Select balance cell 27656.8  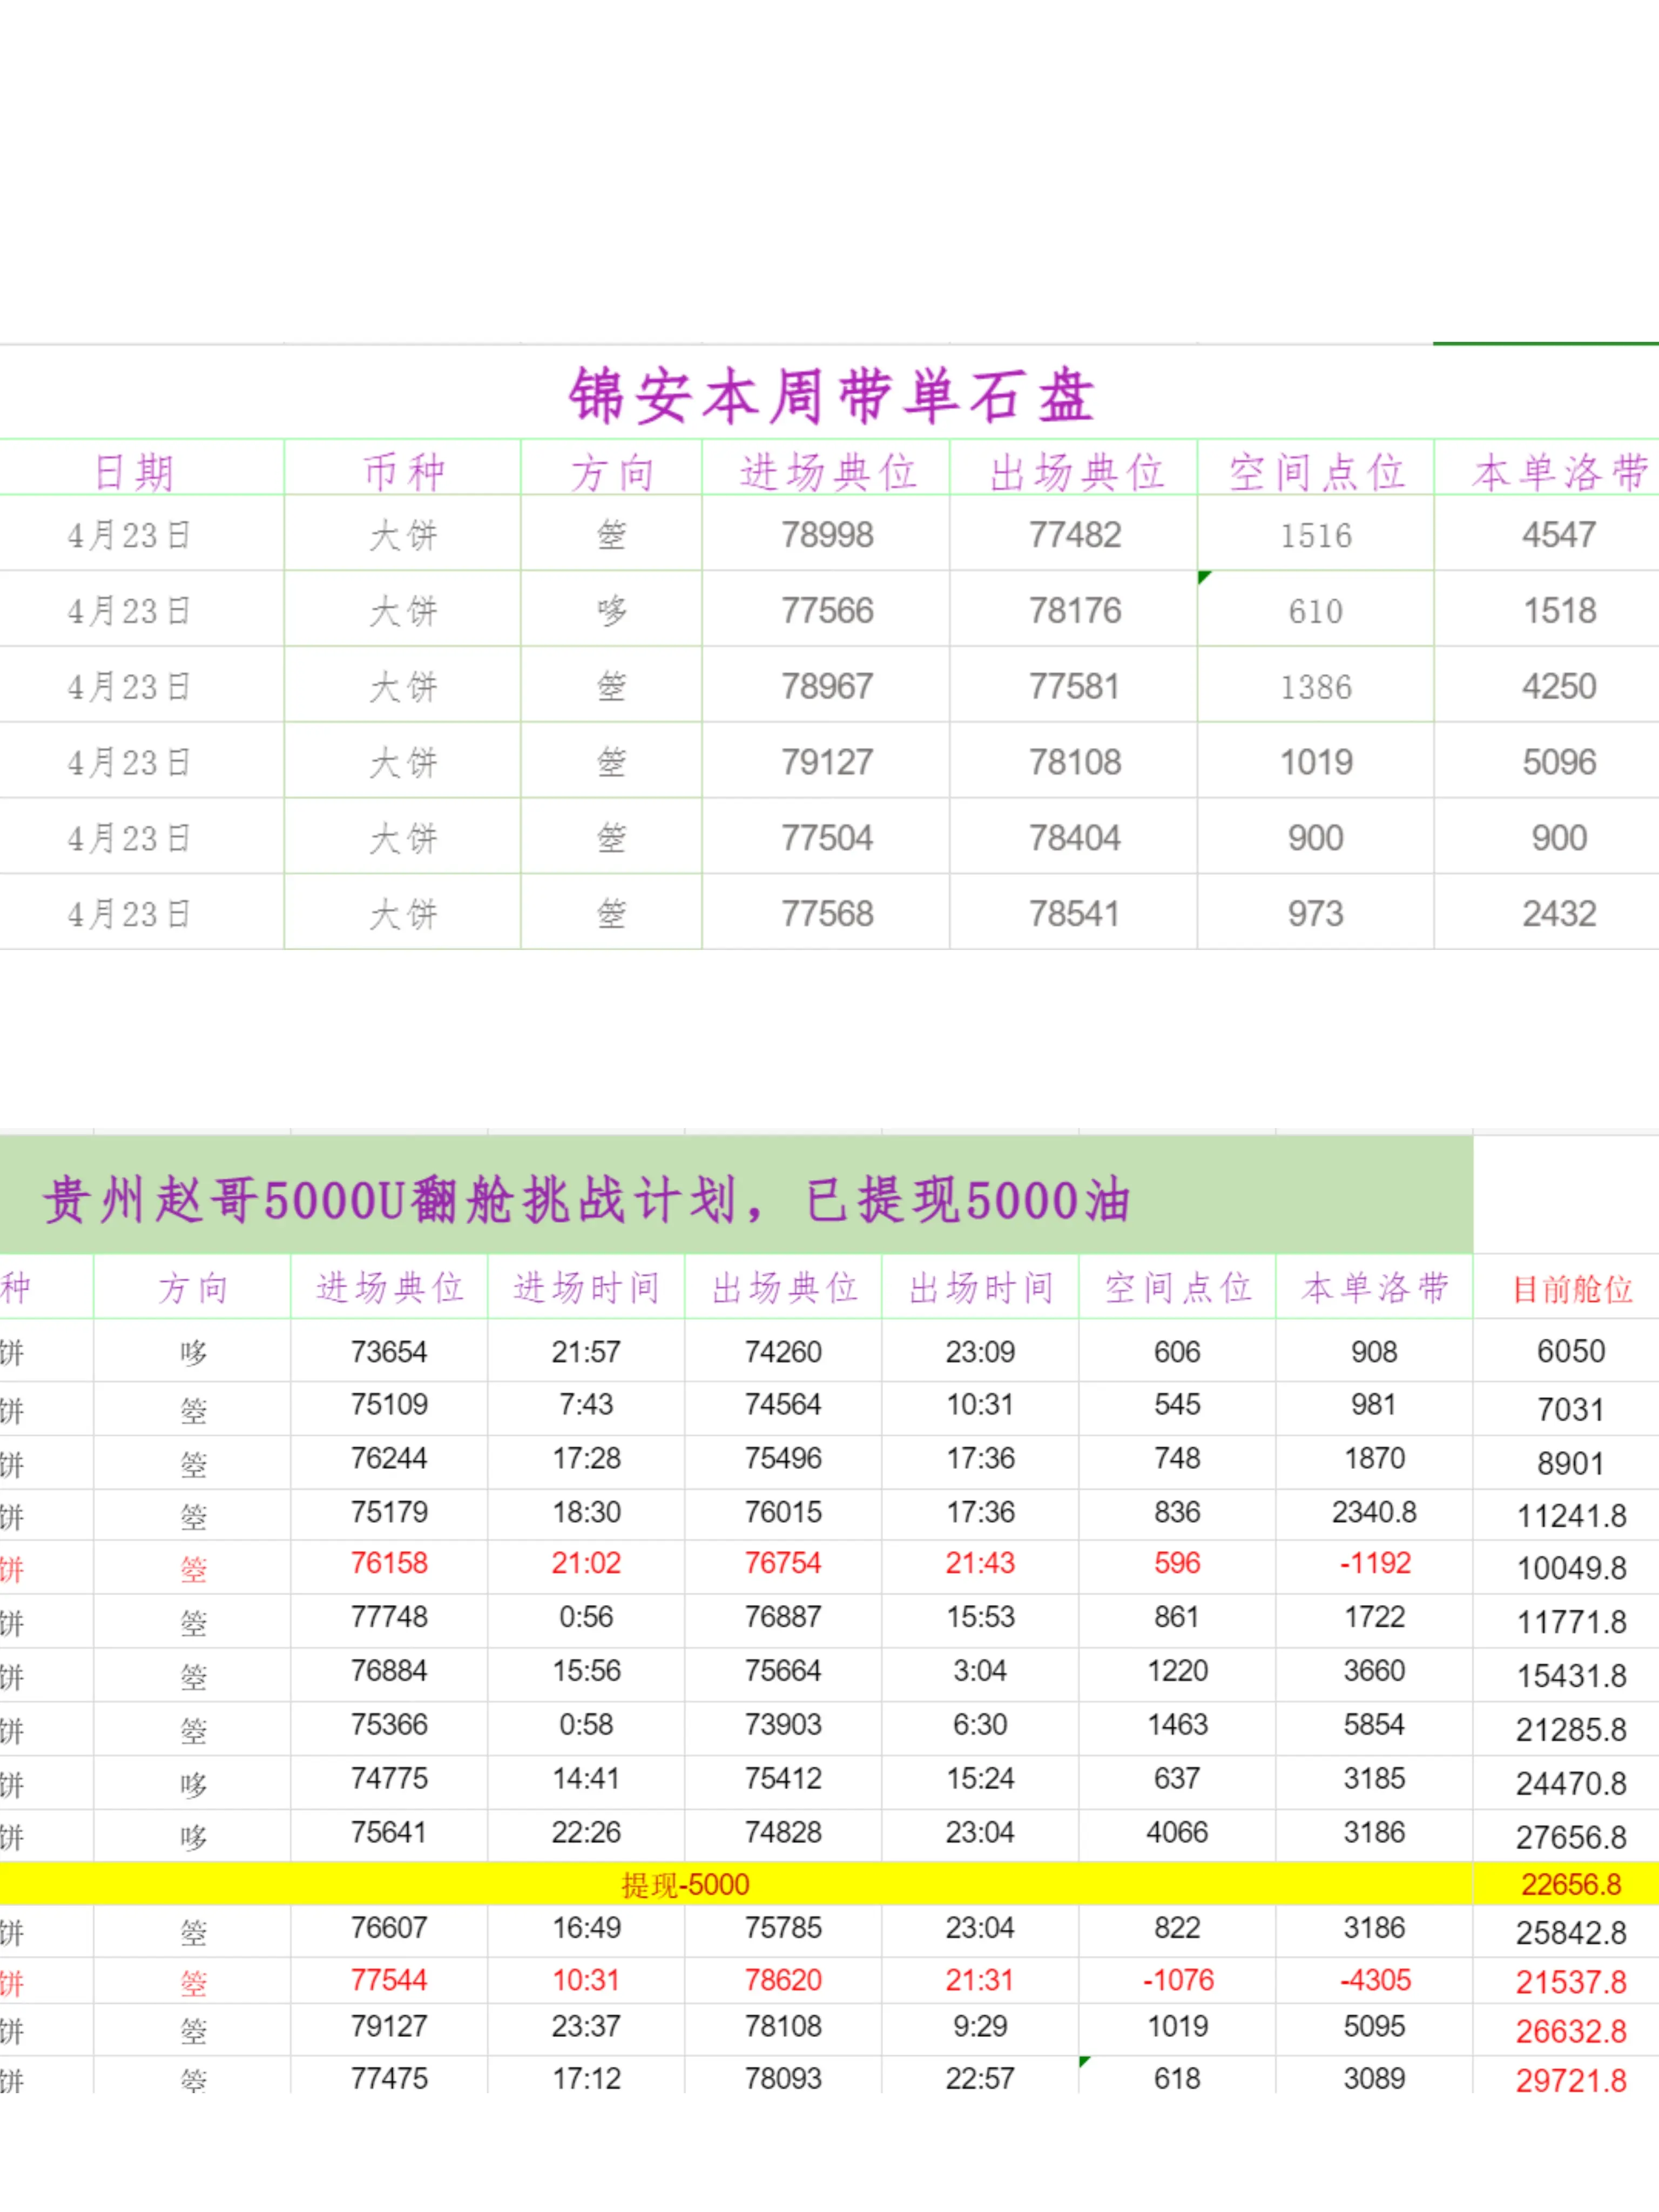point(1571,1837)
